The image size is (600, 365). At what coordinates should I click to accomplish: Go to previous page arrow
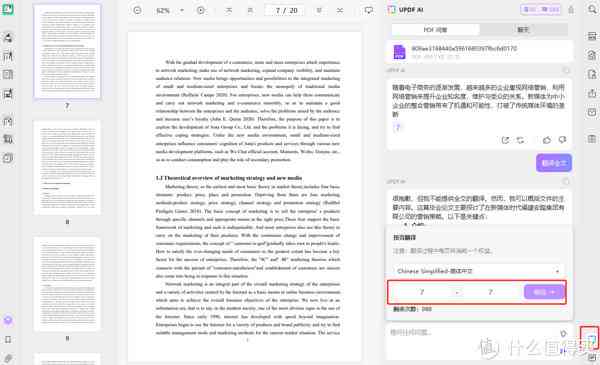(250, 10)
